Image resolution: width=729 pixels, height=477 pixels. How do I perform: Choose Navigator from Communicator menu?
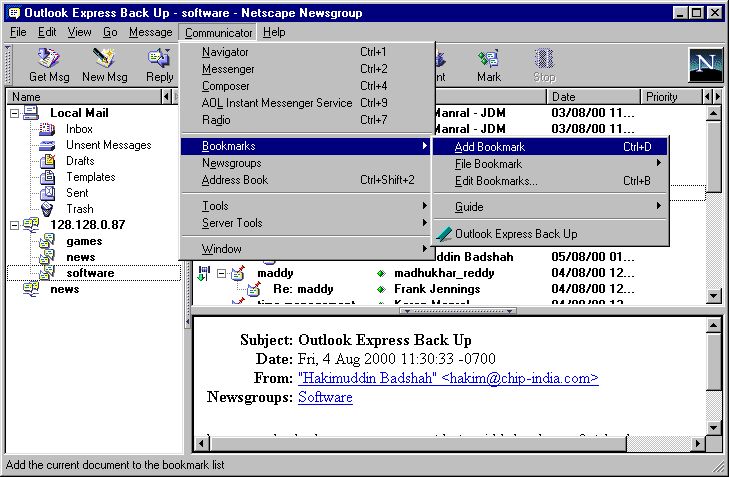(305, 52)
